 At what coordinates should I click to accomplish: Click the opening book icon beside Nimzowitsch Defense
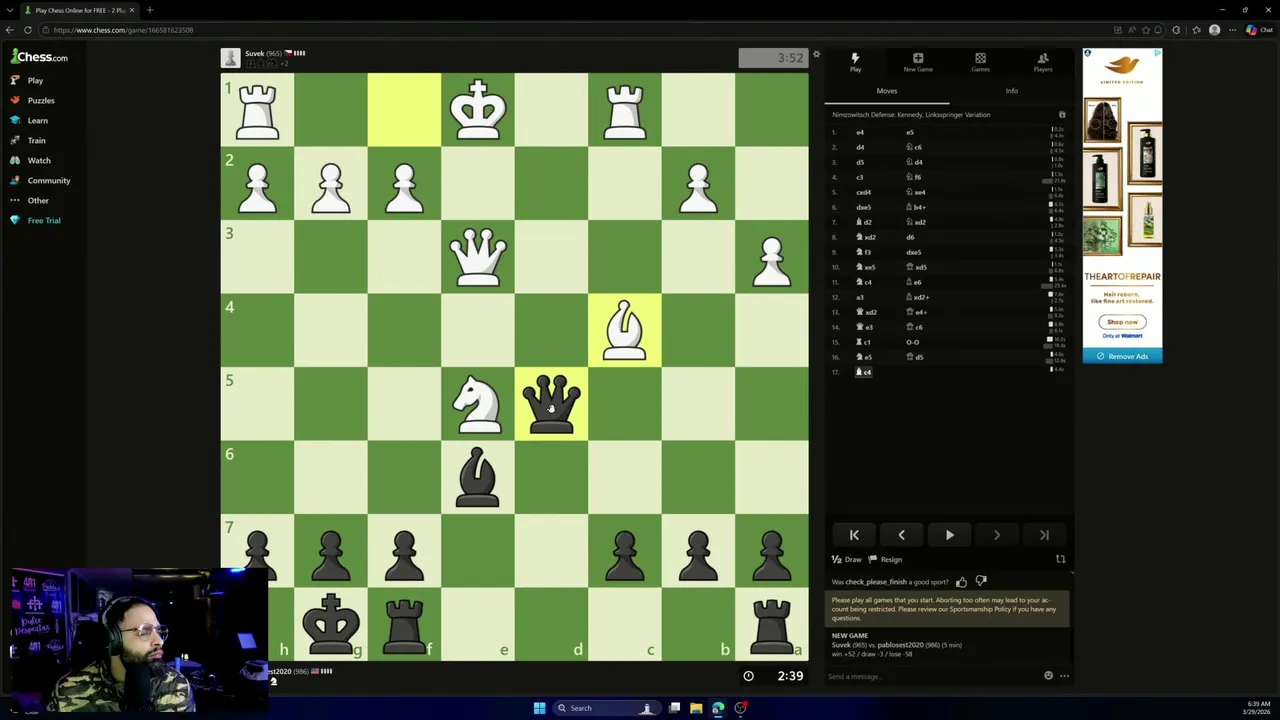pos(1062,115)
